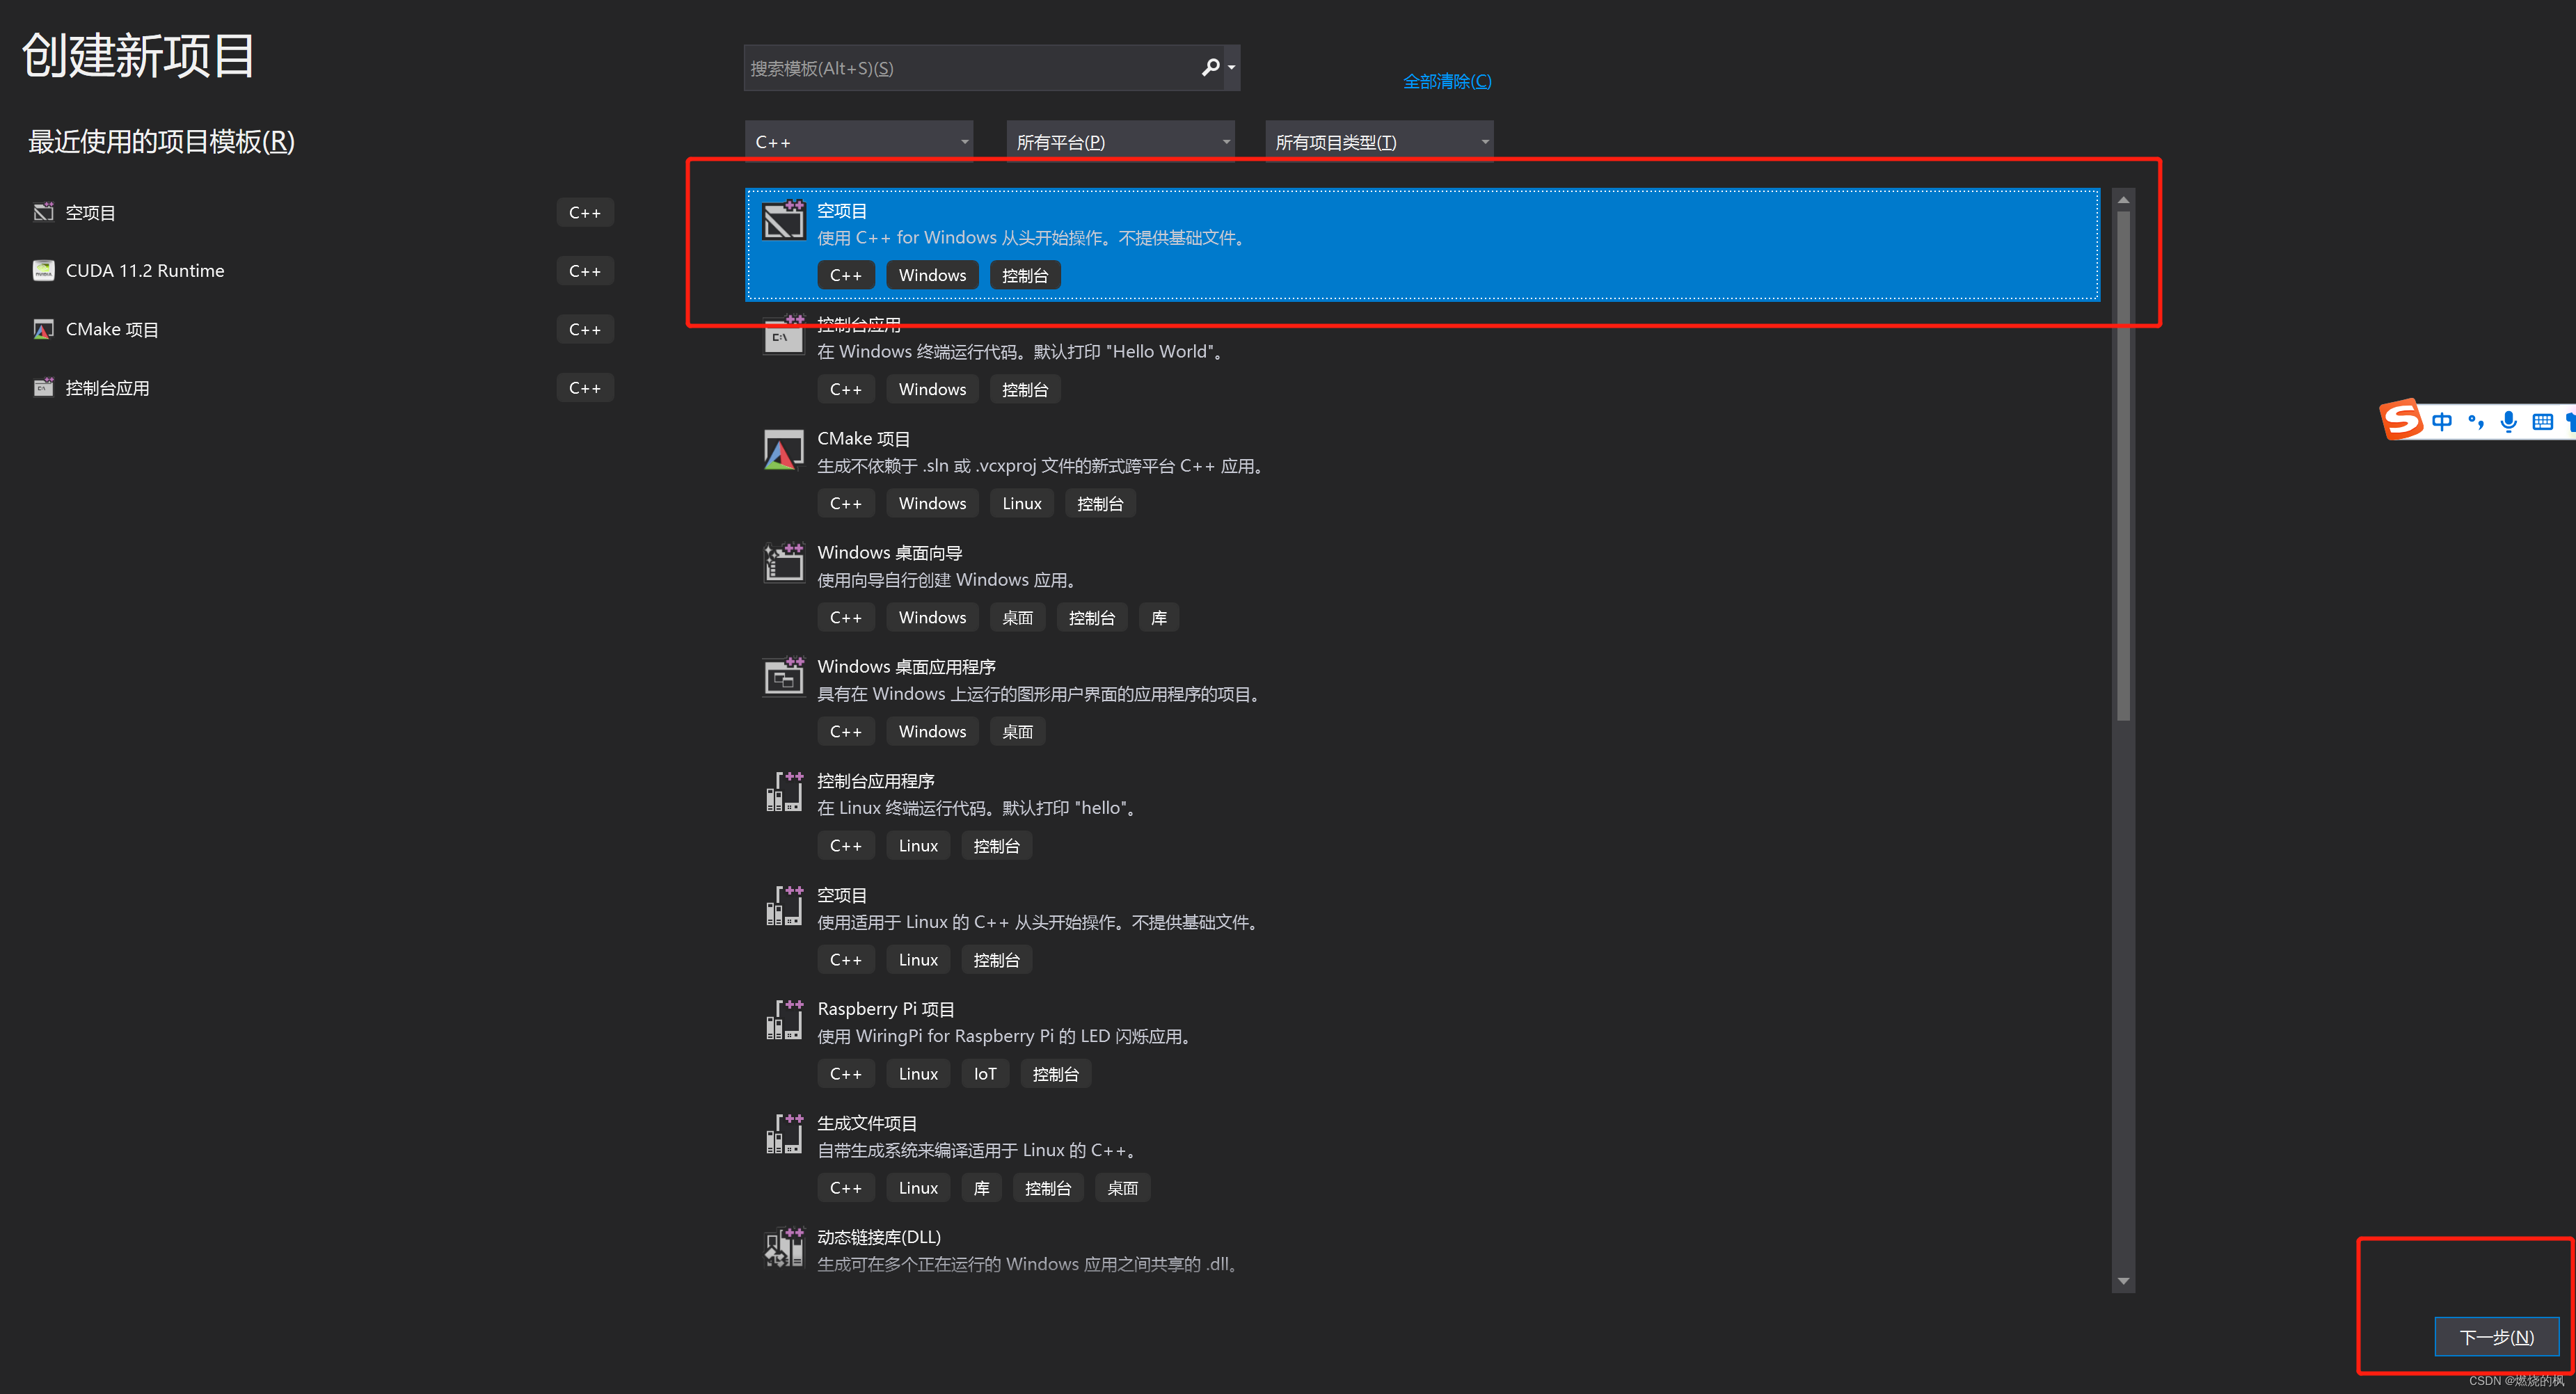Select the Windows 桌面向导 template title
The width and height of the screenshot is (2576, 1394).
pos(889,553)
